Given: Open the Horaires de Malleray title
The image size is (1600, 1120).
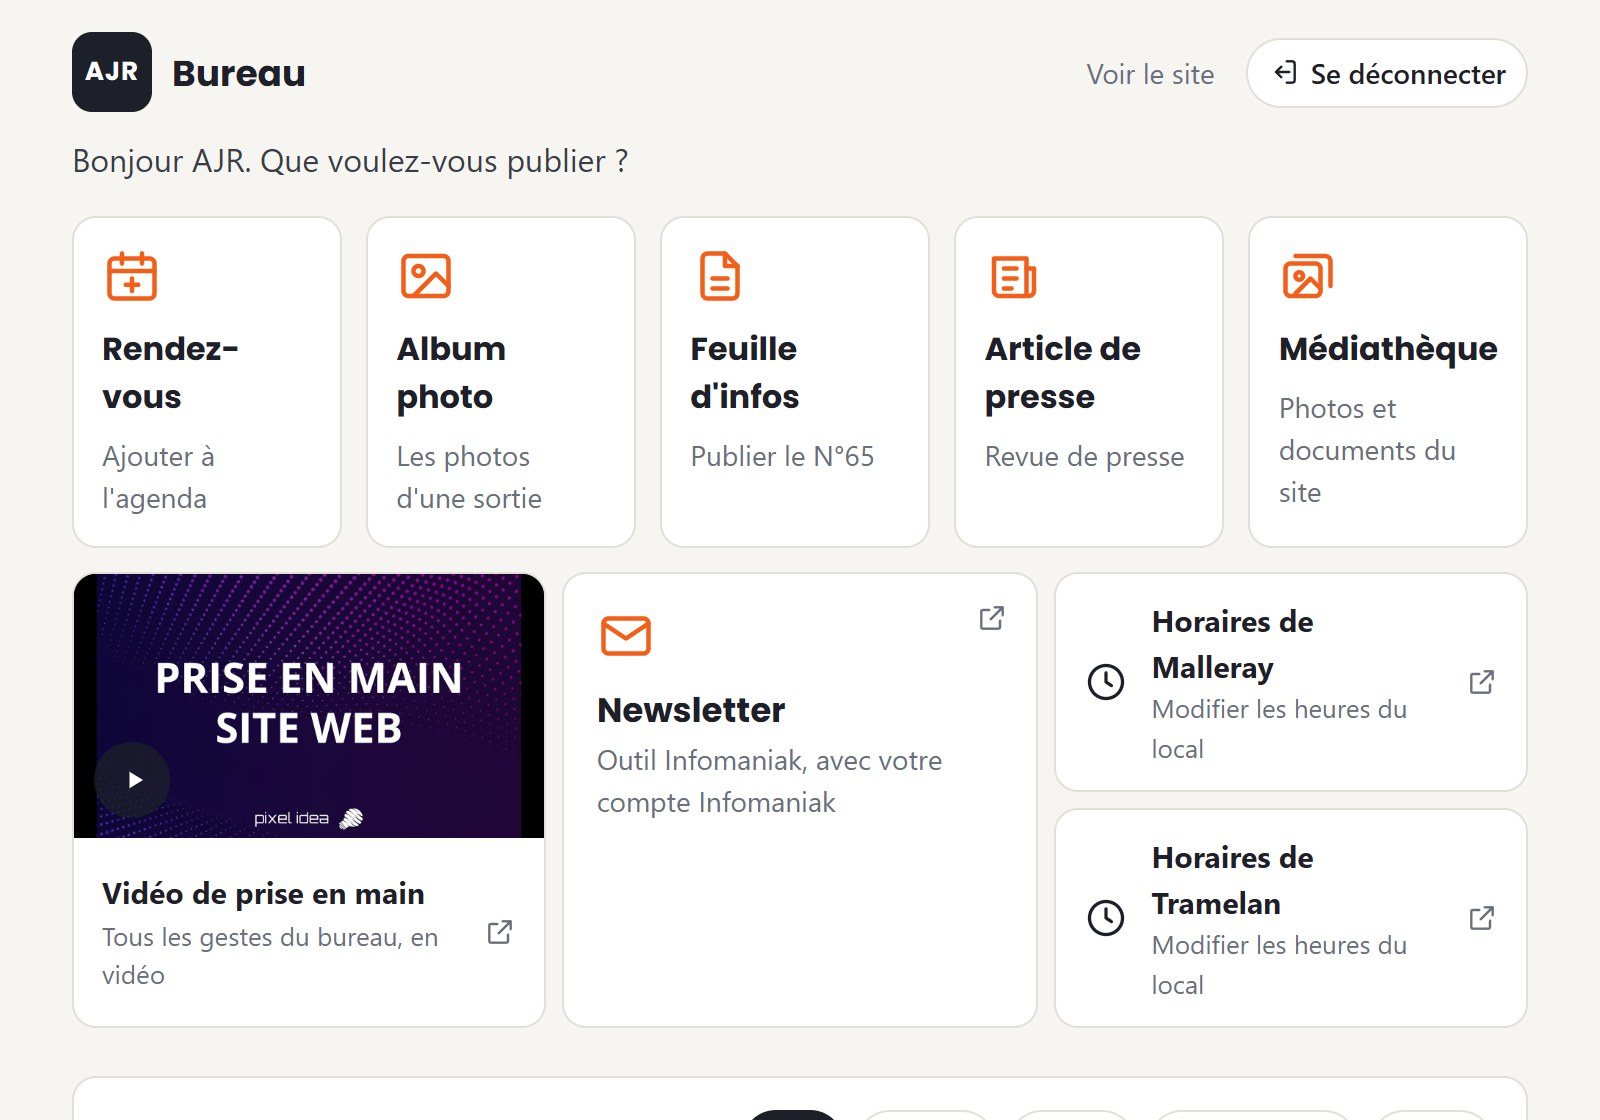Looking at the screenshot, I should [x=1232, y=644].
